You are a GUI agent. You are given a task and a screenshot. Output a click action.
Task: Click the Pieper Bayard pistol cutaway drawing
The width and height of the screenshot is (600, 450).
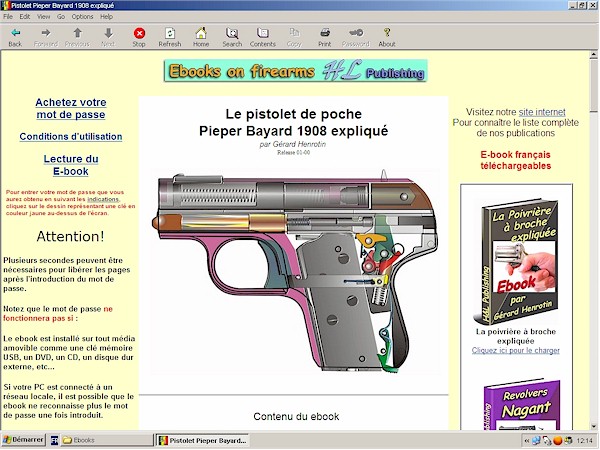(x=295, y=271)
